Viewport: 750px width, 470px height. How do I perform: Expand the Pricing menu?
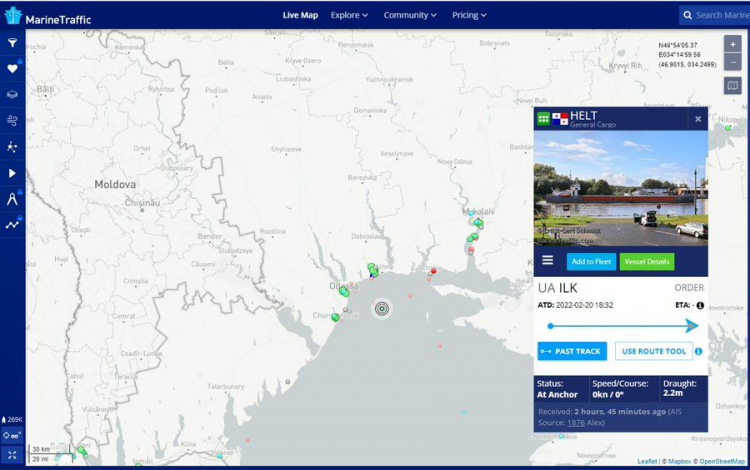[469, 15]
